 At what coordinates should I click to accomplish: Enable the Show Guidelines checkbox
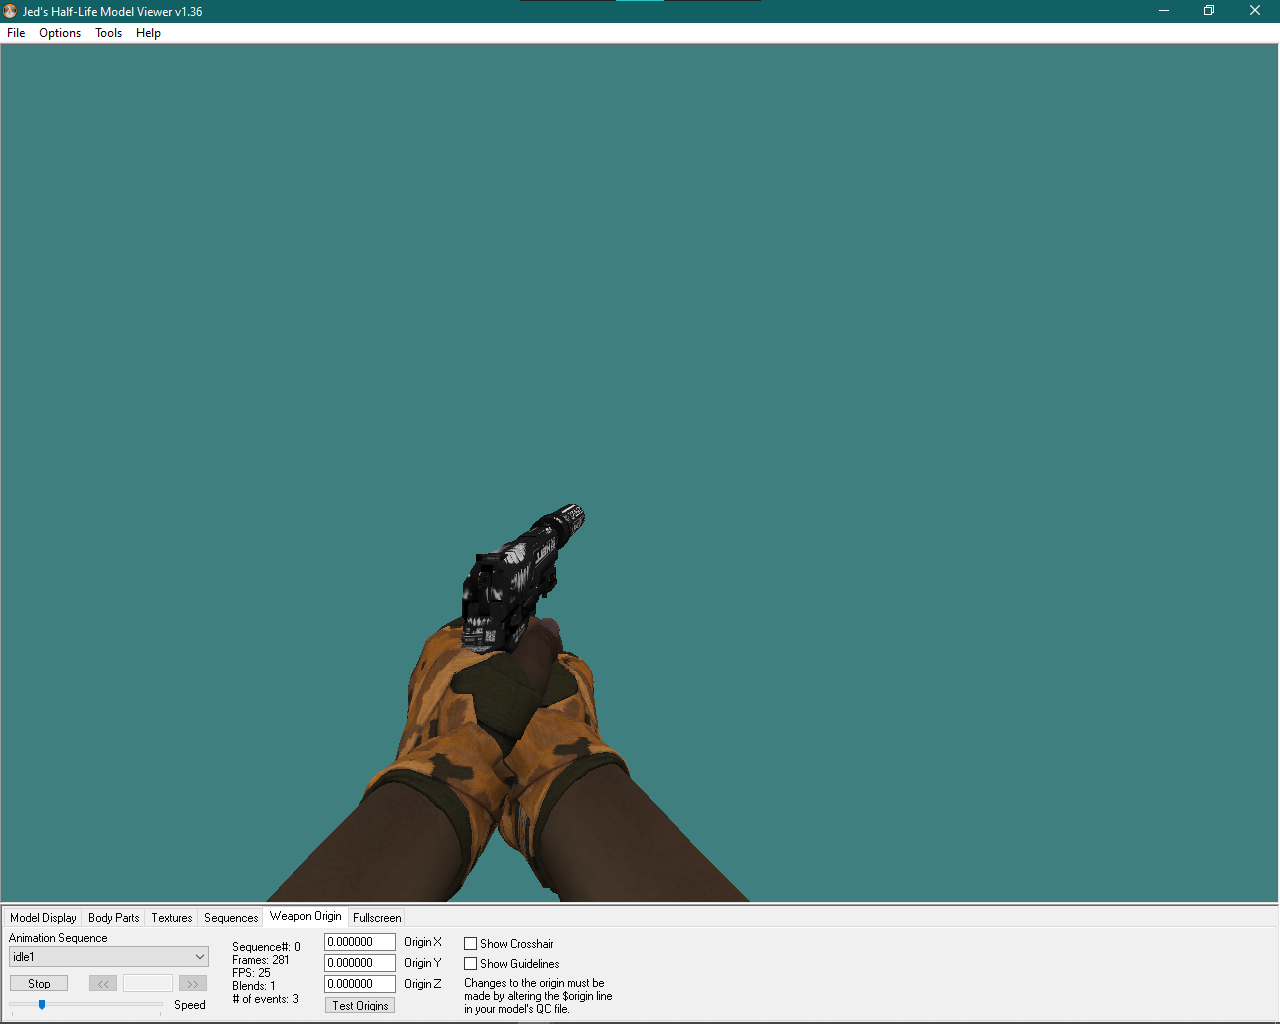point(470,964)
